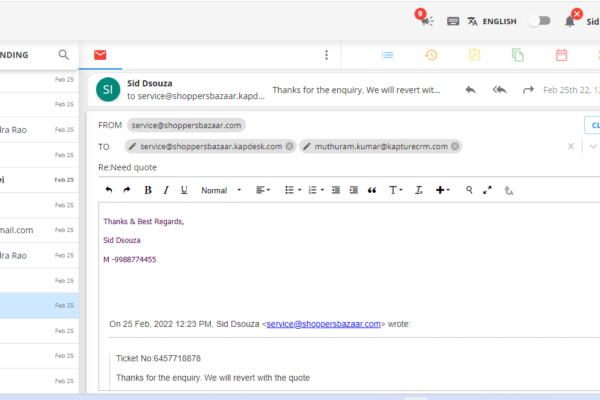Viewport: 600px width, 400px height.
Task: Open the blue list details tab
Action: coord(387,55)
